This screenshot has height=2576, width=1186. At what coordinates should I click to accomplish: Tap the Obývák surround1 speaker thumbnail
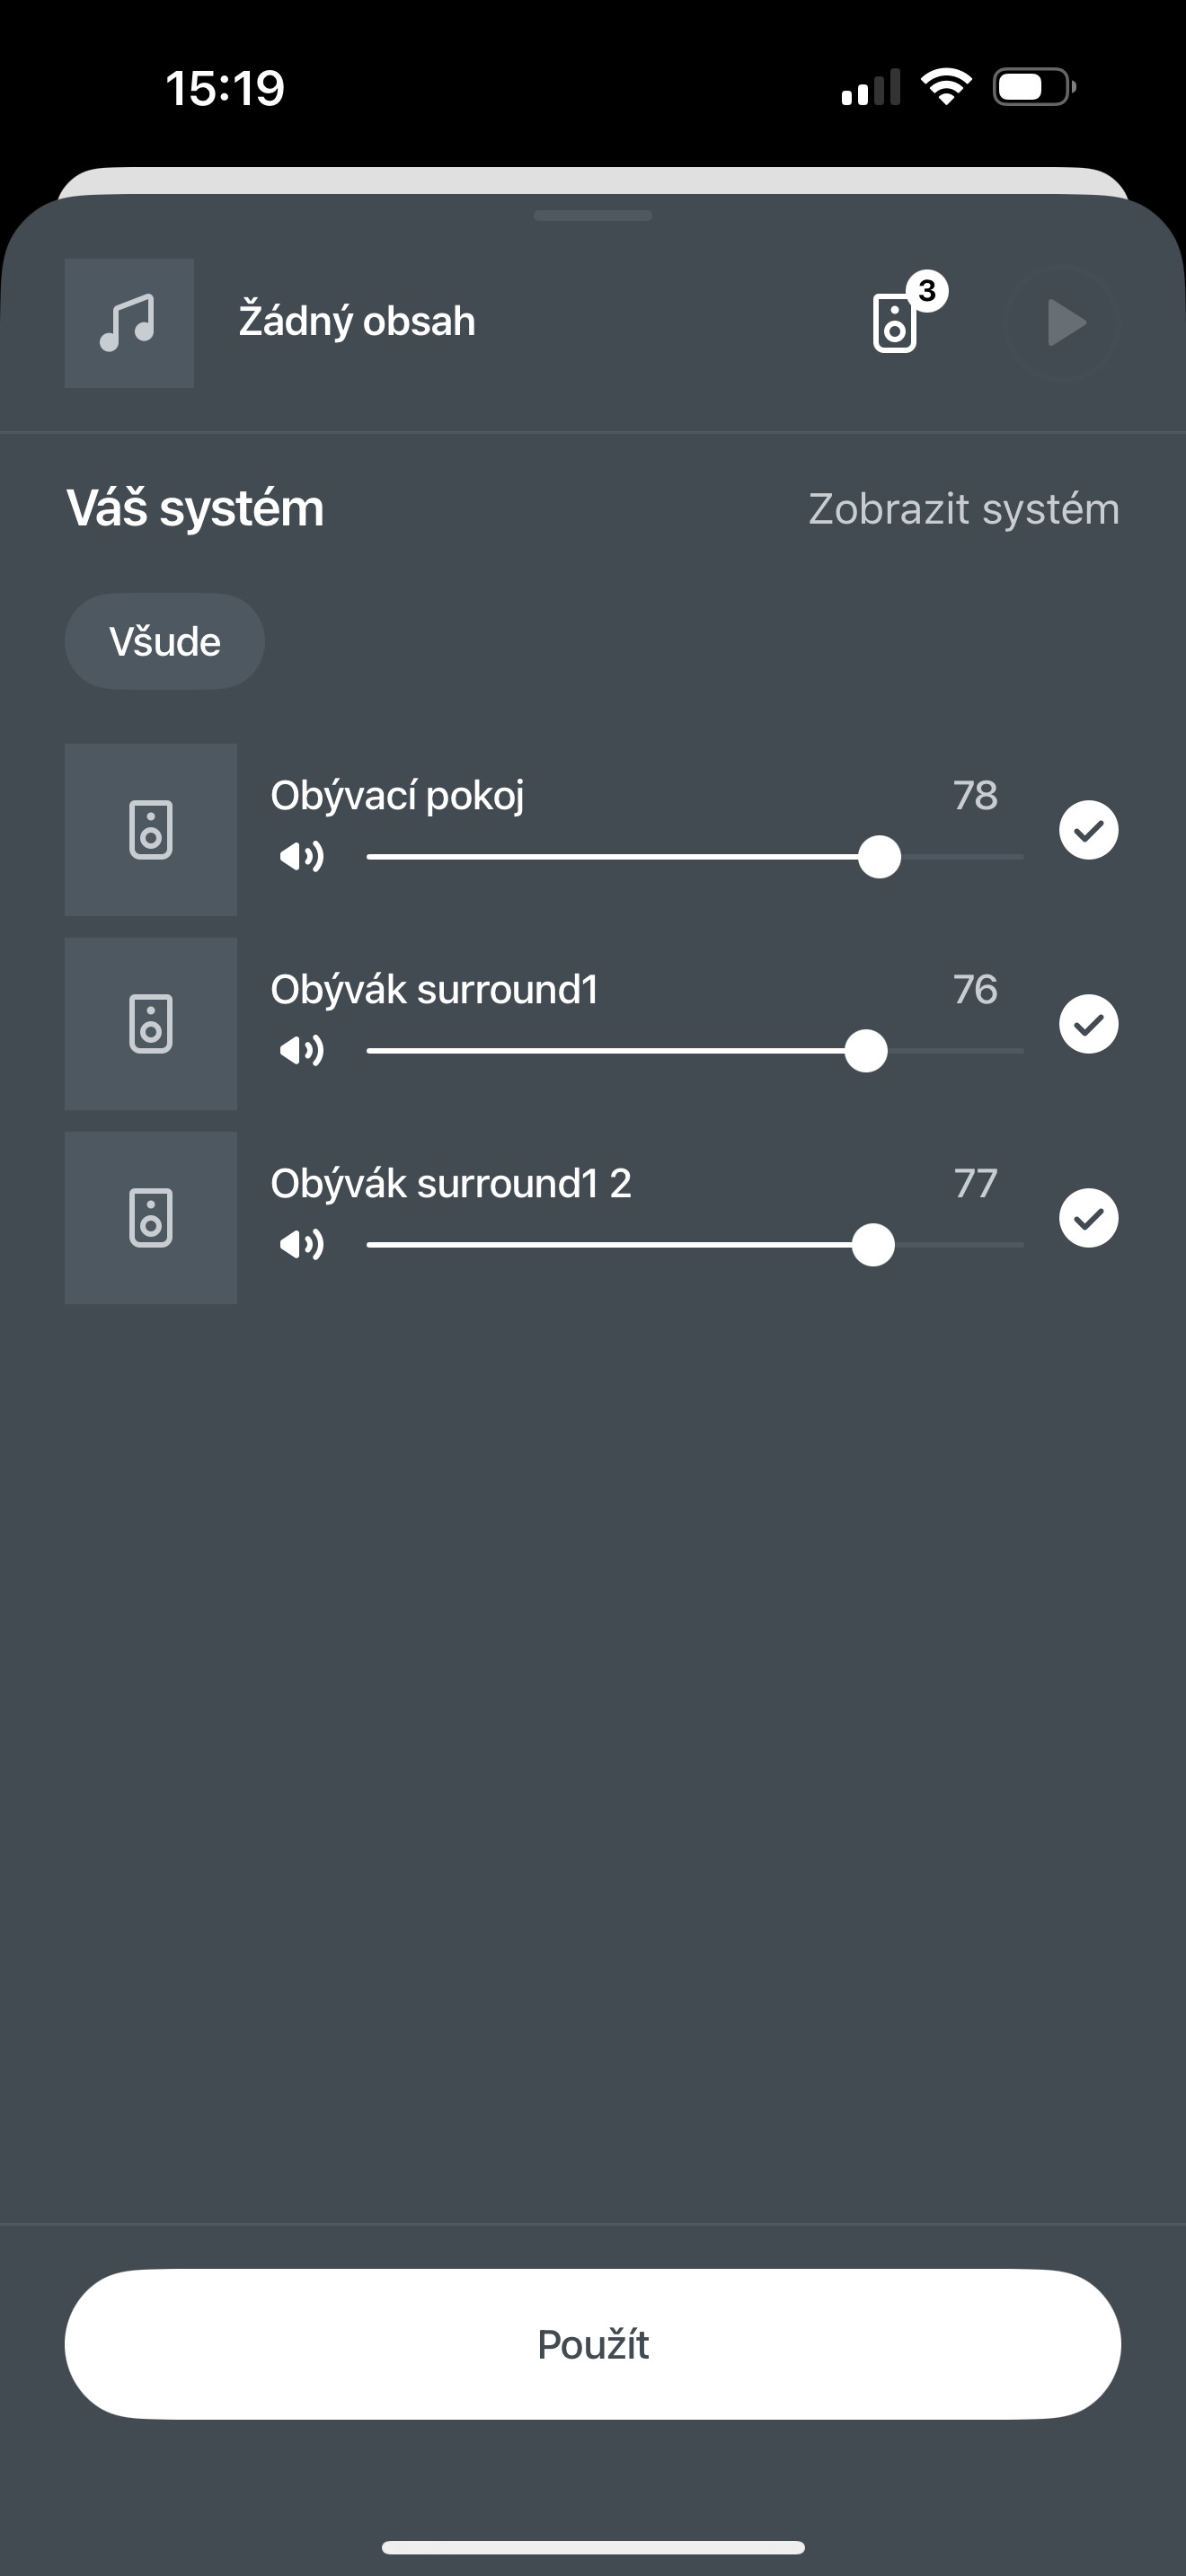click(151, 1023)
